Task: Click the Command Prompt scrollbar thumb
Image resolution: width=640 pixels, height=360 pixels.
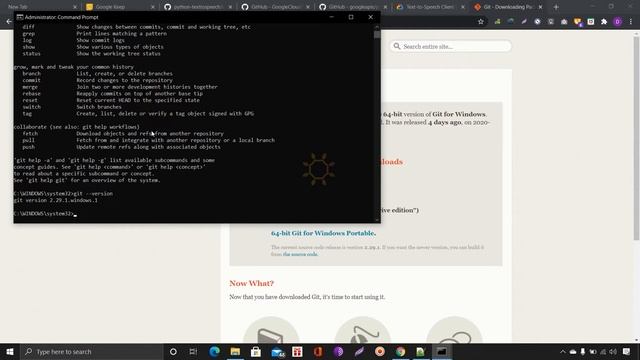Action: click(x=377, y=34)
